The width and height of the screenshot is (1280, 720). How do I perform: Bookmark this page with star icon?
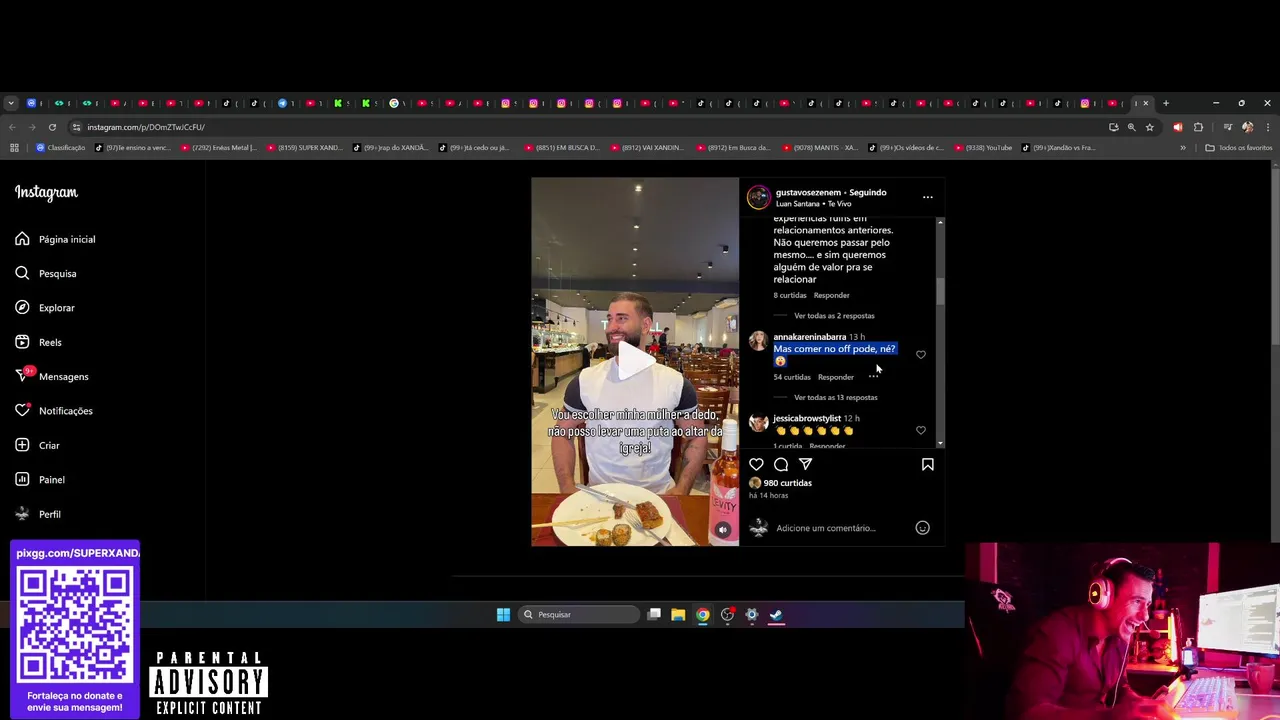1150,127
